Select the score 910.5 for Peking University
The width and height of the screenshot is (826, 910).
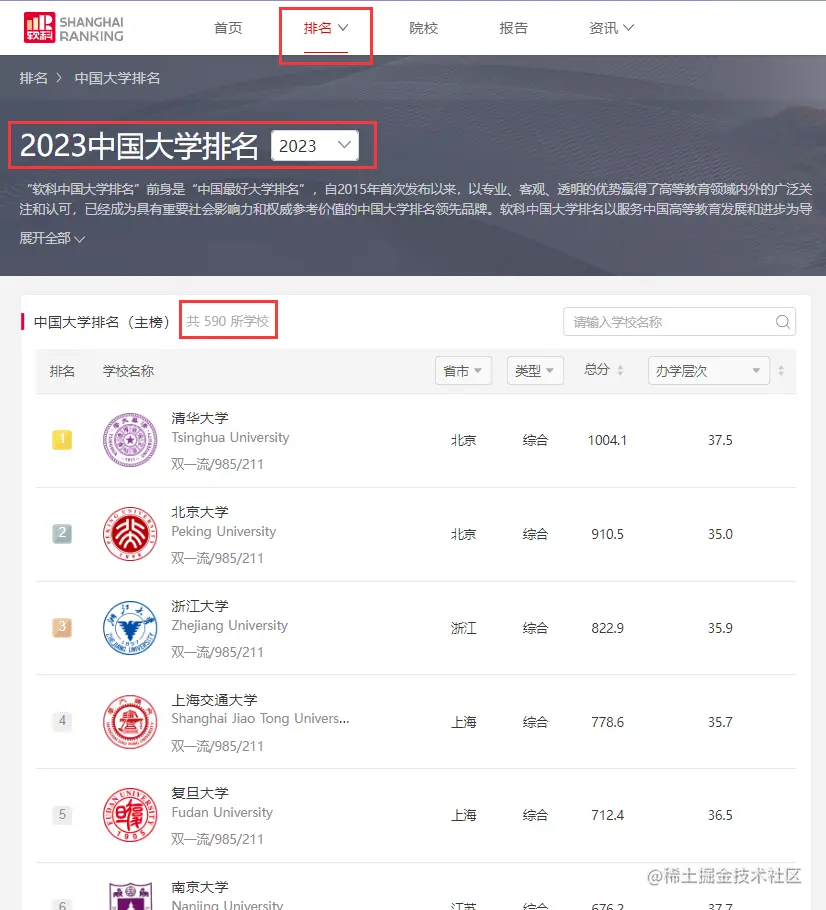[607, 534]
